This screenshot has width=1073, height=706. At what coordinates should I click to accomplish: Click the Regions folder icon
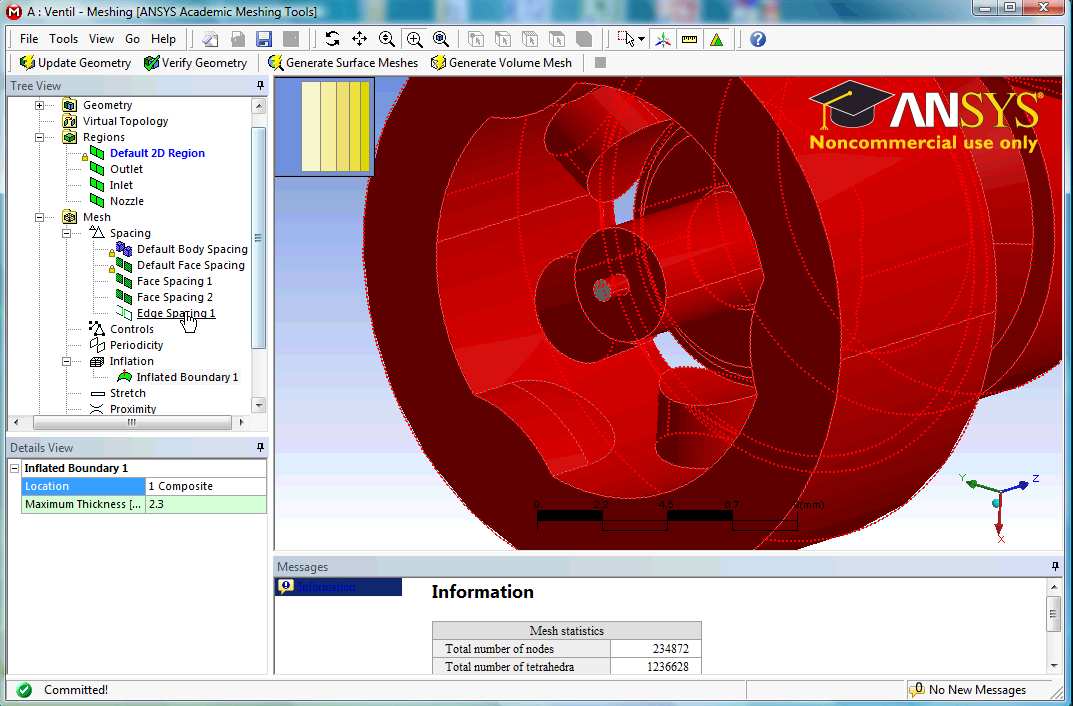pyautogui.click(x=69, y=137)
